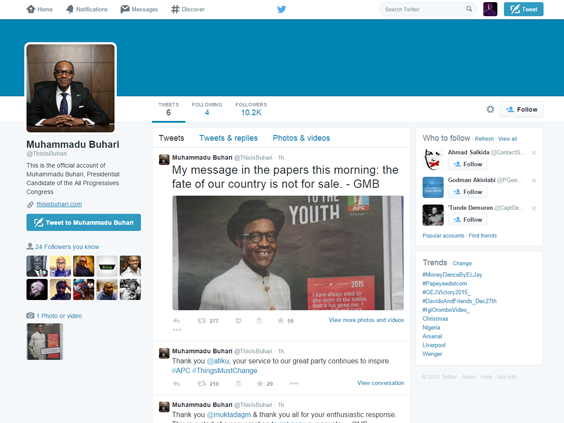Retweet the @atiku thank-you tweet
The width and height of the screenshot is (564, 423).
click(201, 383)
